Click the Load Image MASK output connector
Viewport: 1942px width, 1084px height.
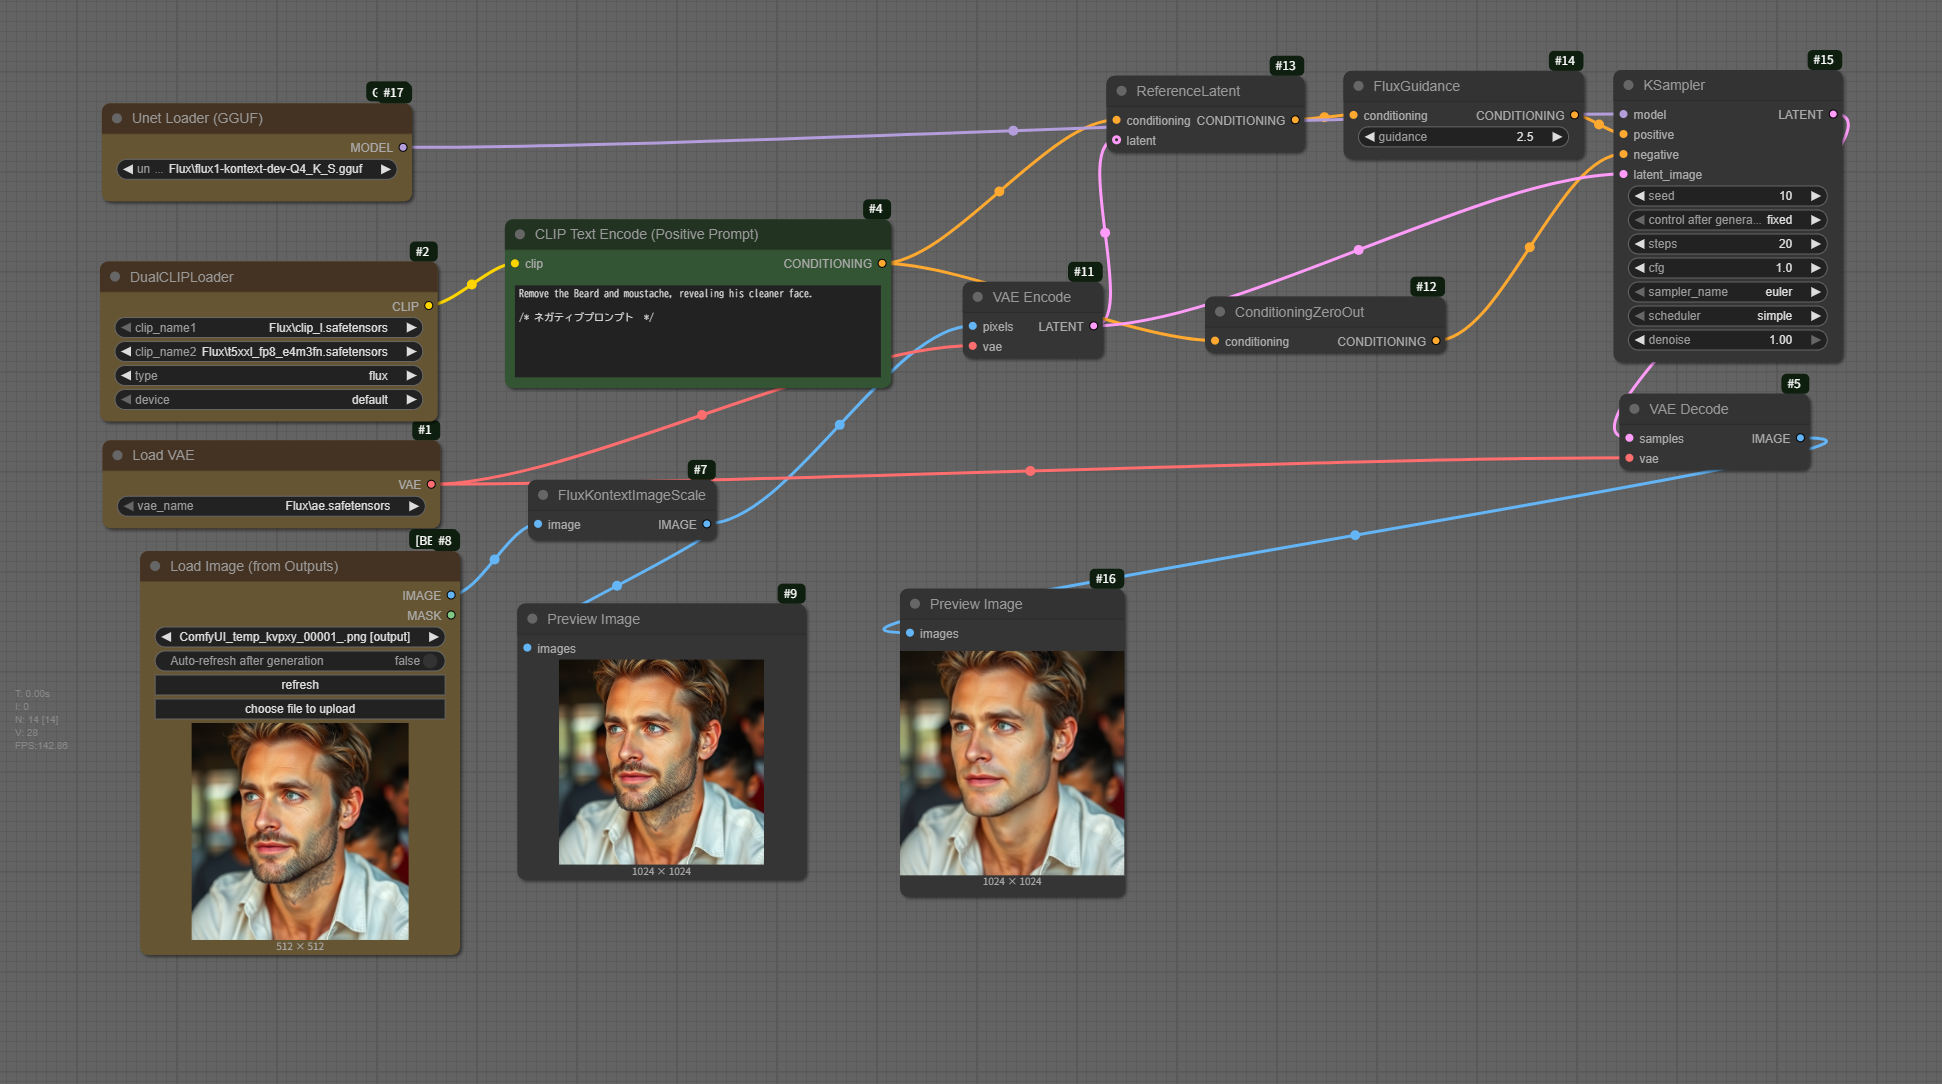point(451,615)
